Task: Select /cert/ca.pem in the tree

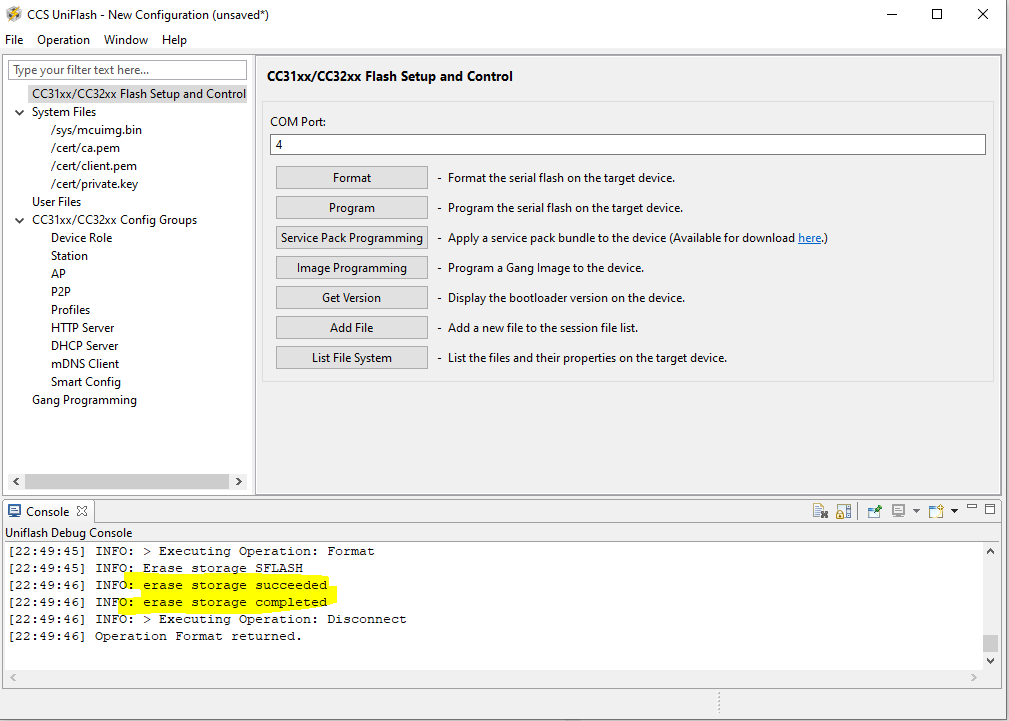Action: [86, 148]
